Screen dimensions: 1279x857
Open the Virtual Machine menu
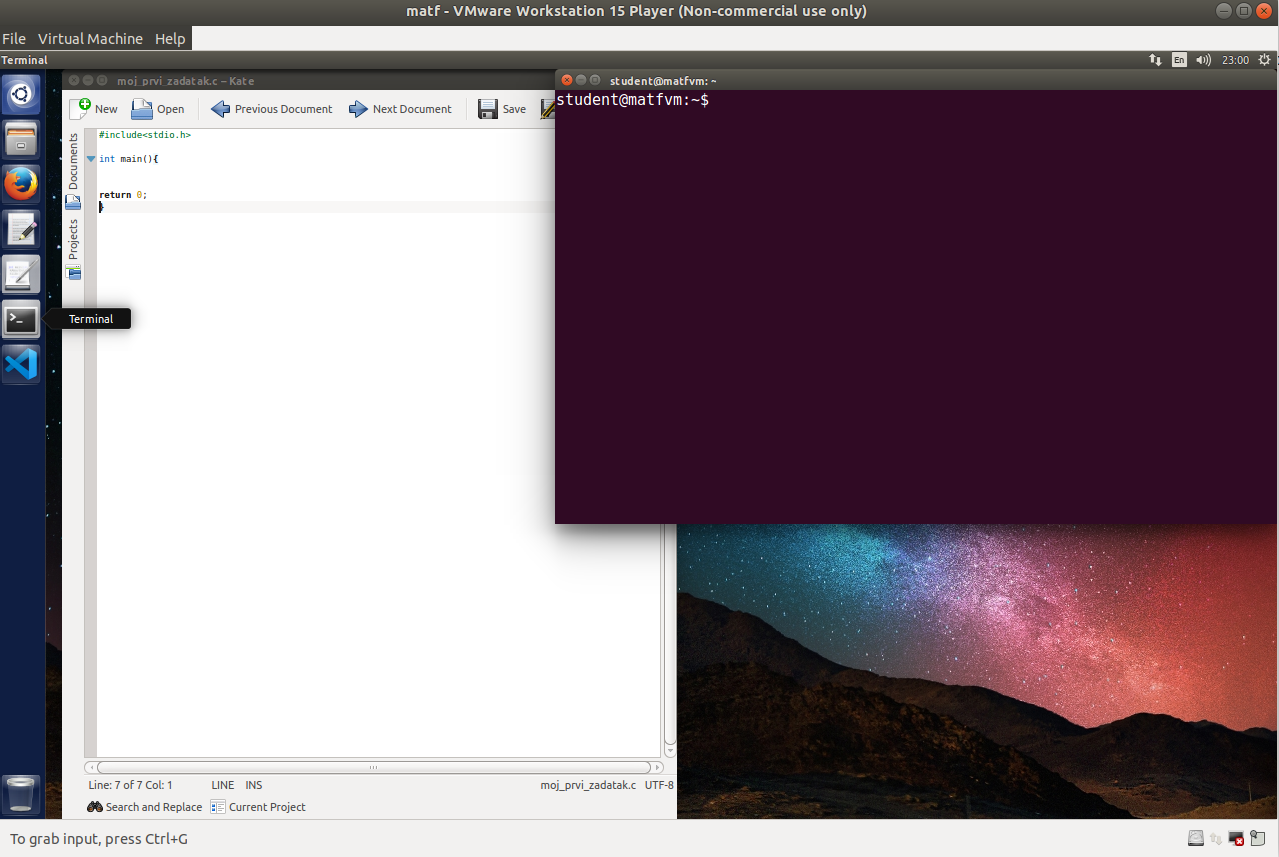(90, 39)
